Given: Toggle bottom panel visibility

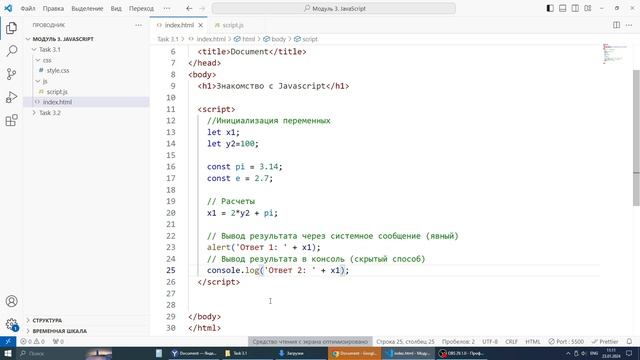Looking at the screenshot, I should 562,8.
